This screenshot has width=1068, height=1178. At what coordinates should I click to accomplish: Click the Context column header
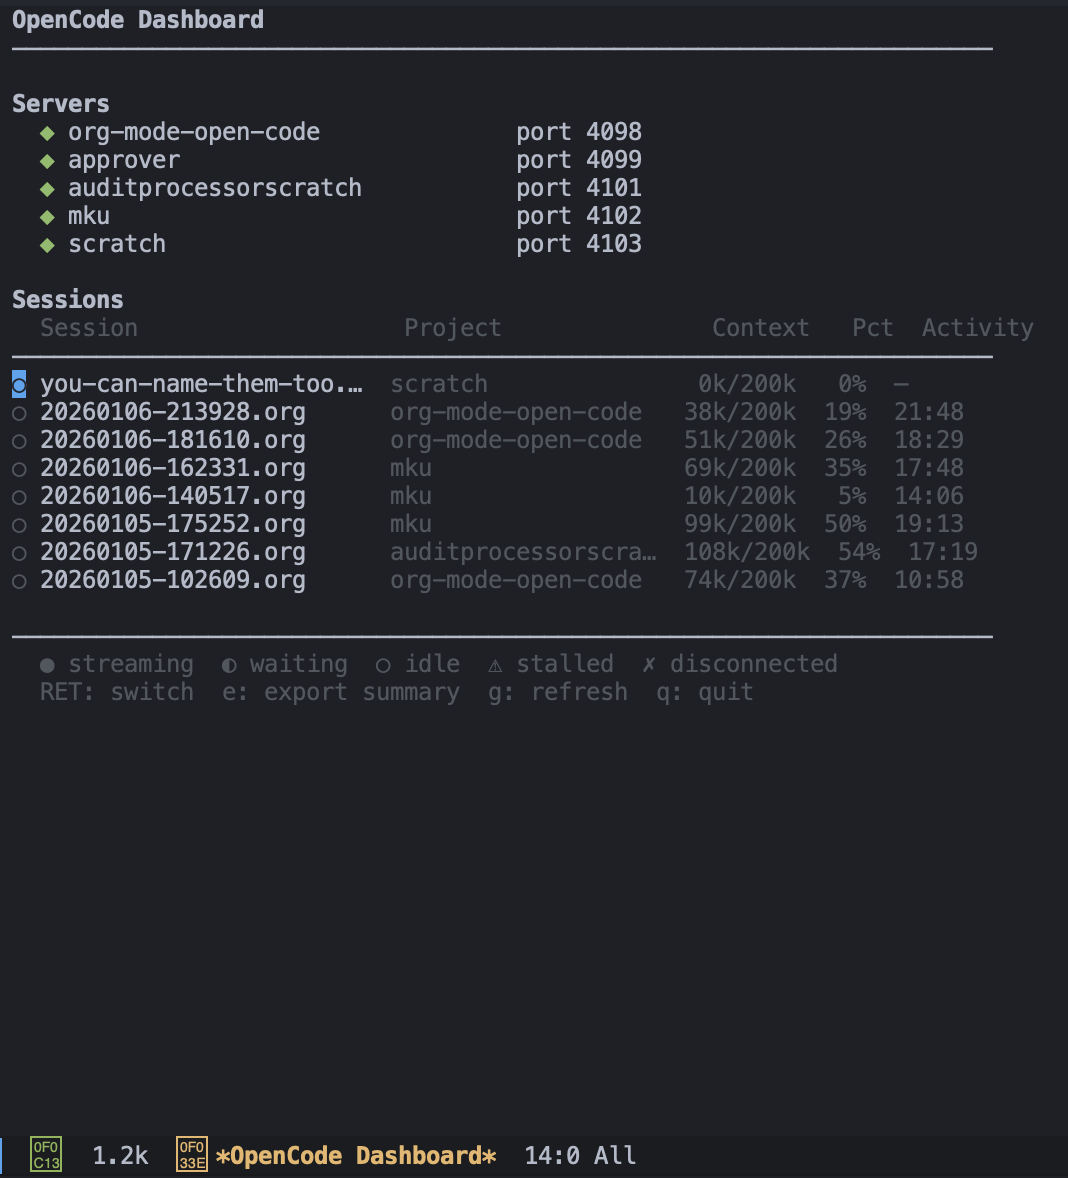pyautogui.click(x=760, y=328)
